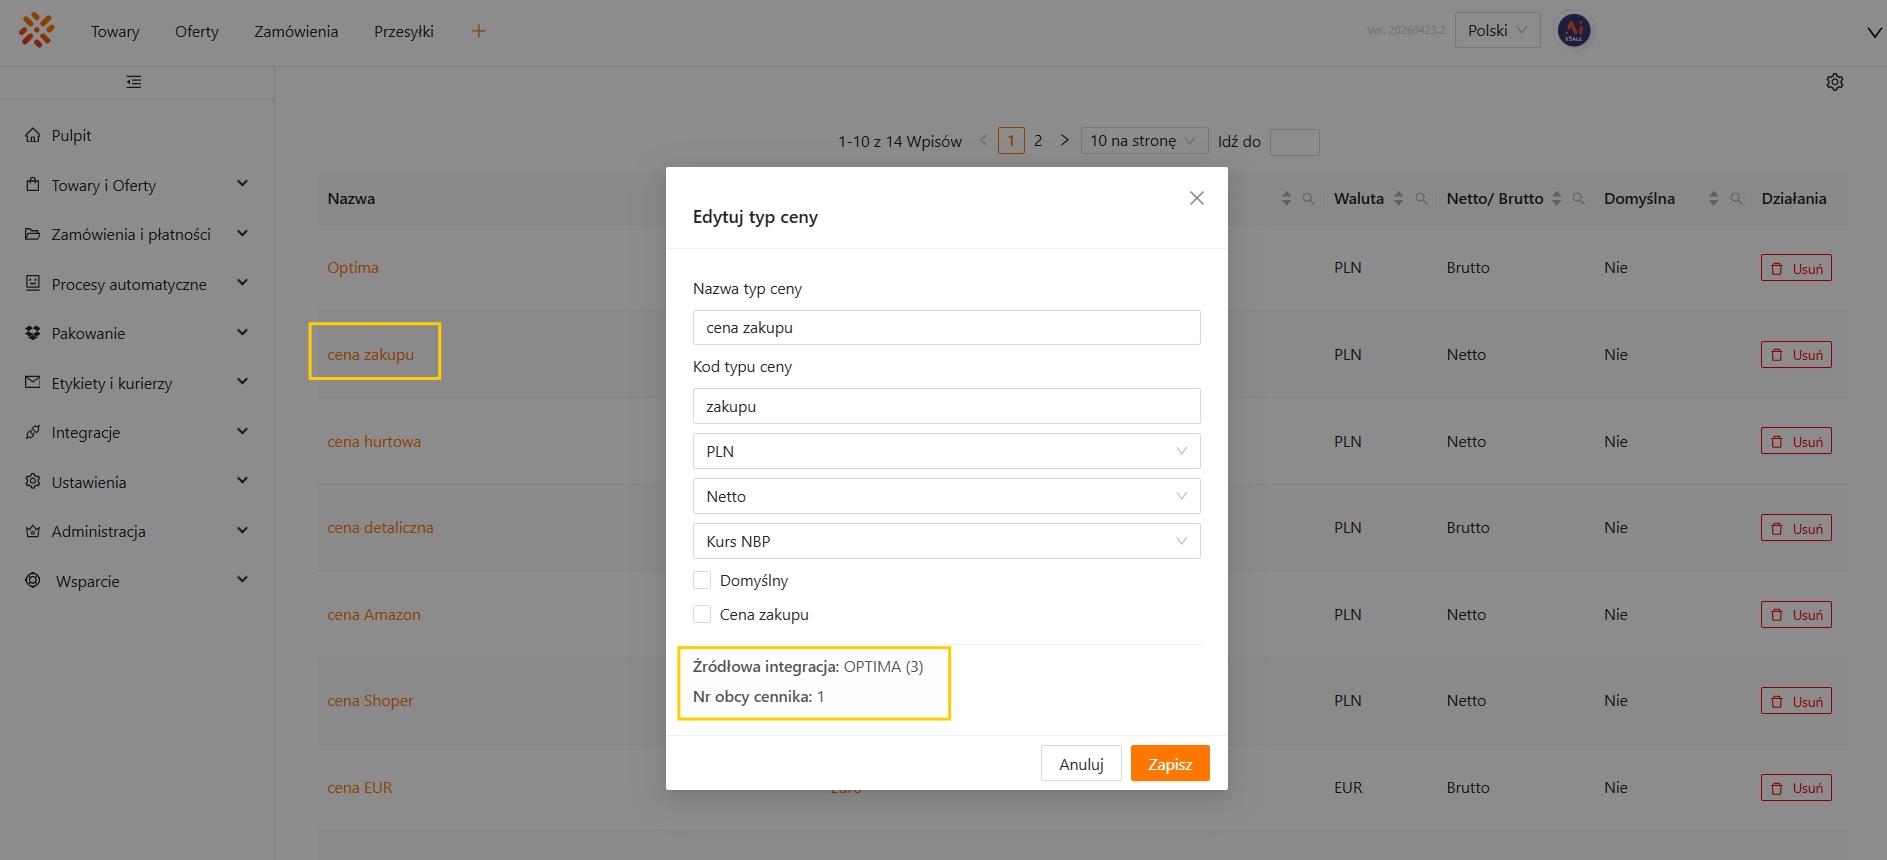1887x860 pixels.
Task: Click search icon in Domyślna column header
Action: coord(1737,199)
